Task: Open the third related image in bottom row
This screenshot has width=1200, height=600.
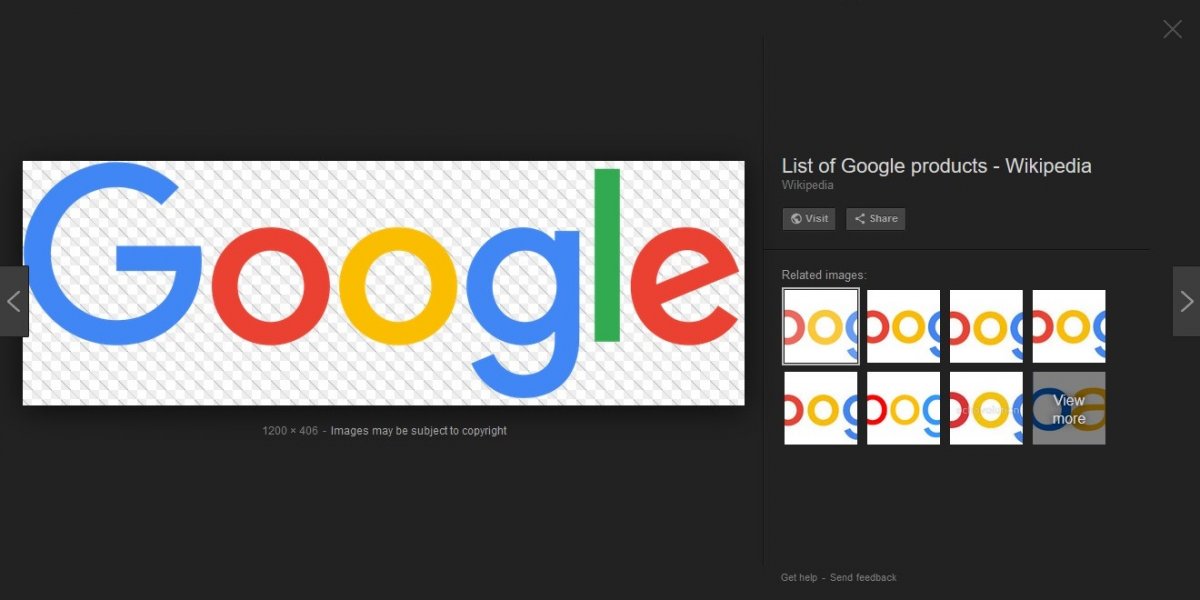Action: click(987, 408)
